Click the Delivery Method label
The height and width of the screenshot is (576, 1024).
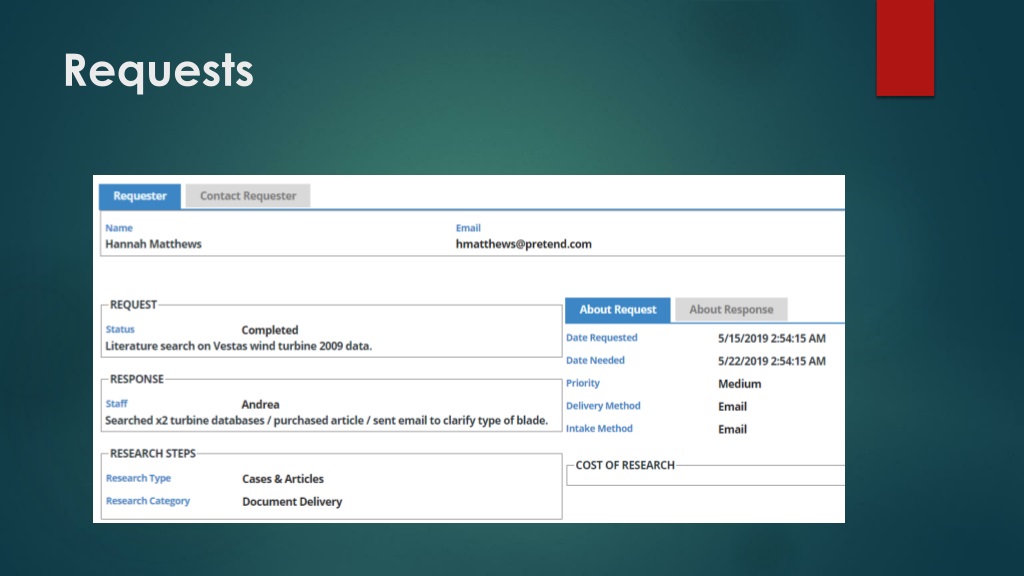tap(603, 406)
